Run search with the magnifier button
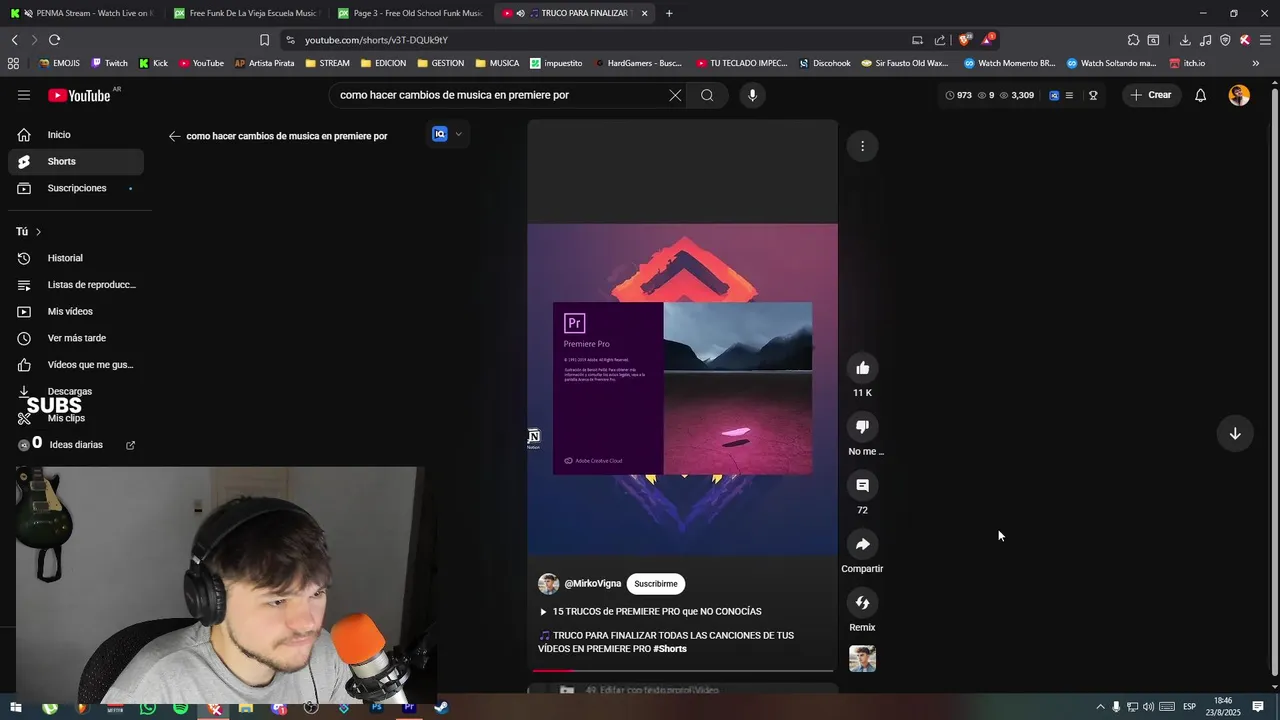 707,95
